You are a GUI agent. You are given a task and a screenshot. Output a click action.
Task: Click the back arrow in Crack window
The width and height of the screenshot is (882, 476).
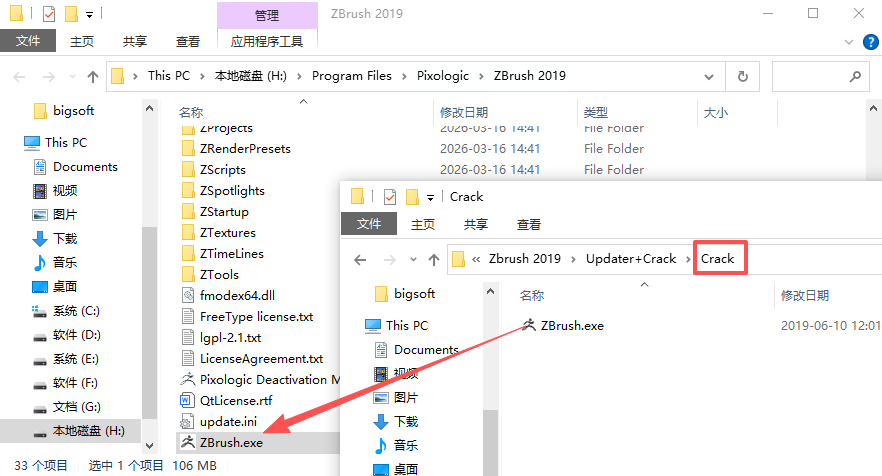[x=360, y=259]
